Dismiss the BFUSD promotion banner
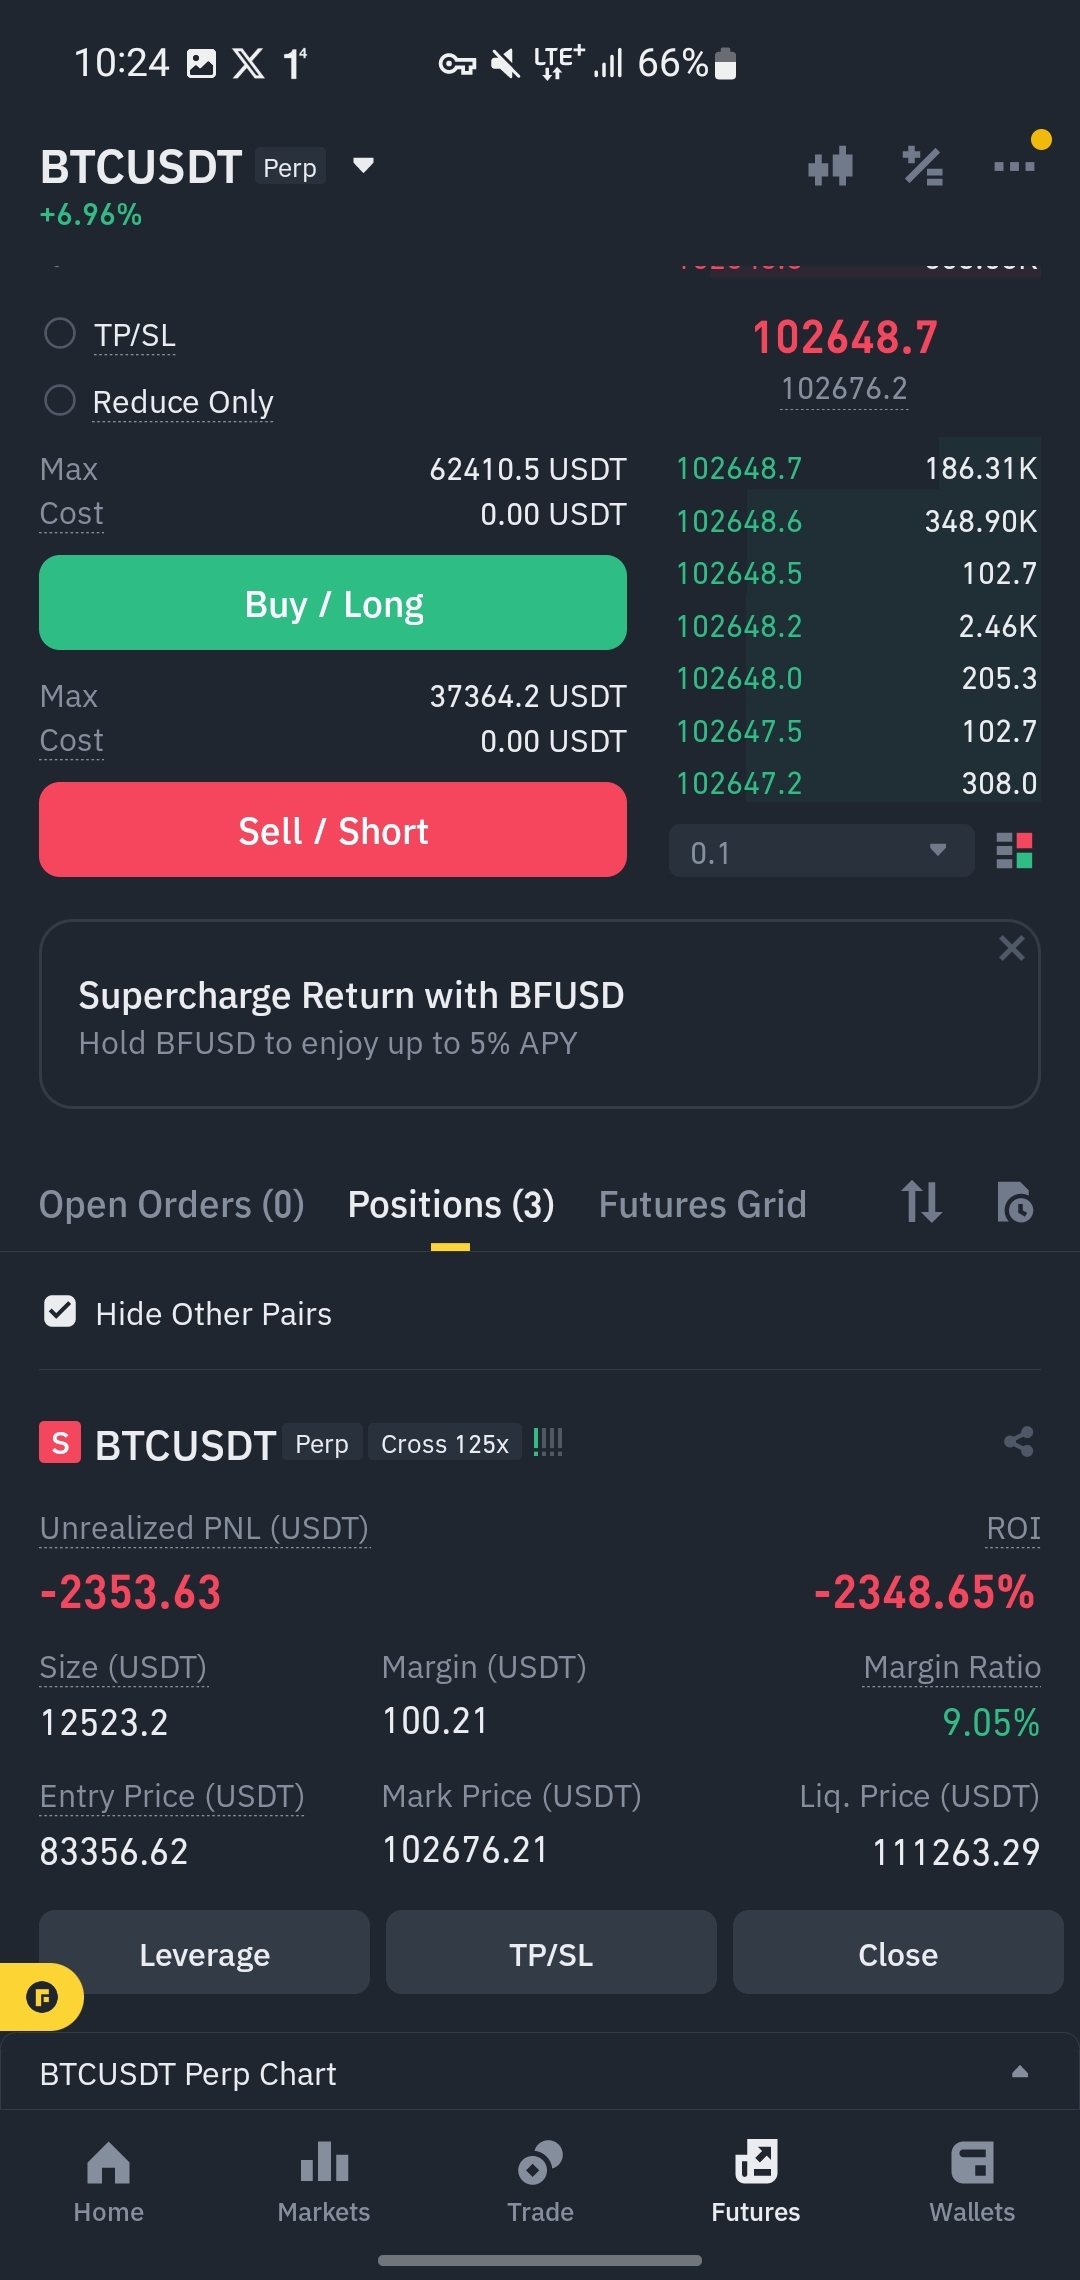Image resolution: width=1080 pixels, height=2280 pixels. [1011, 948]
